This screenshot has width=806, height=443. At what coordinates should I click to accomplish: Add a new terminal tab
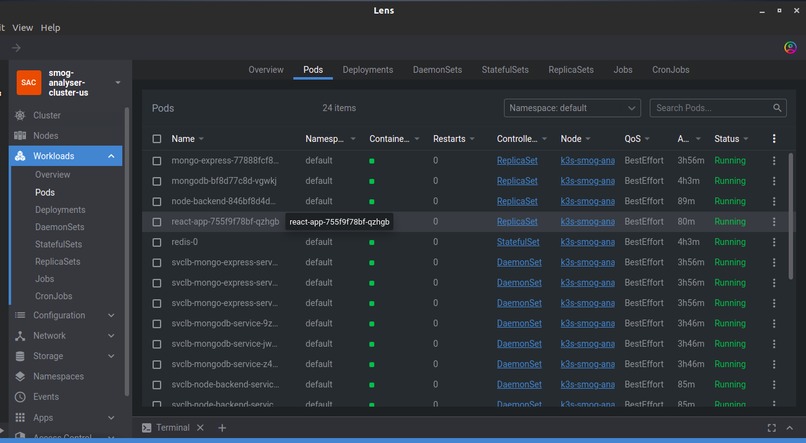(222, 428)
